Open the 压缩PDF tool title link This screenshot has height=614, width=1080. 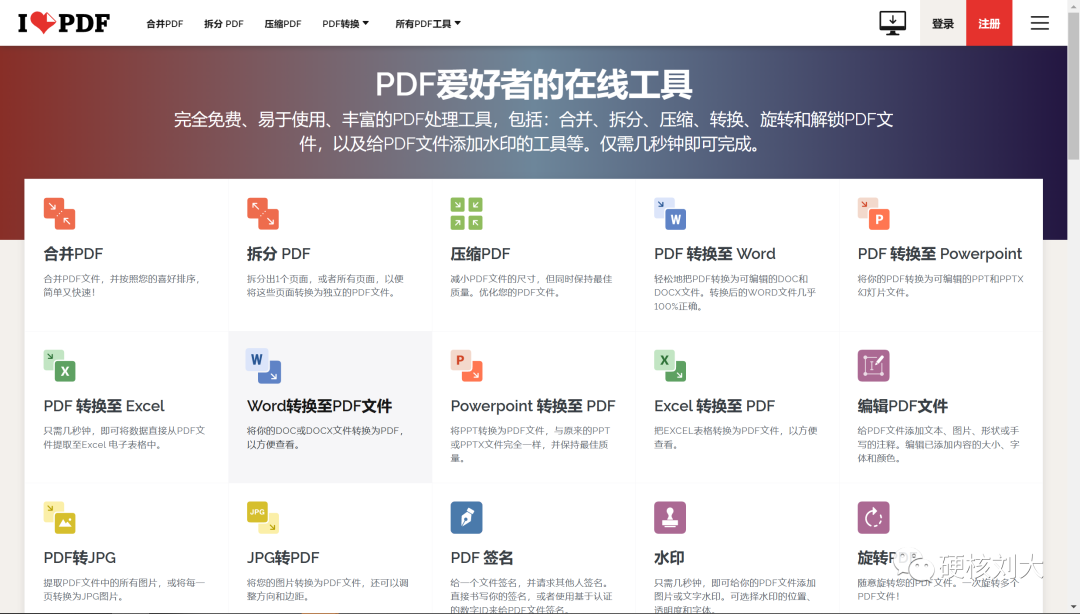pos(480,254)
